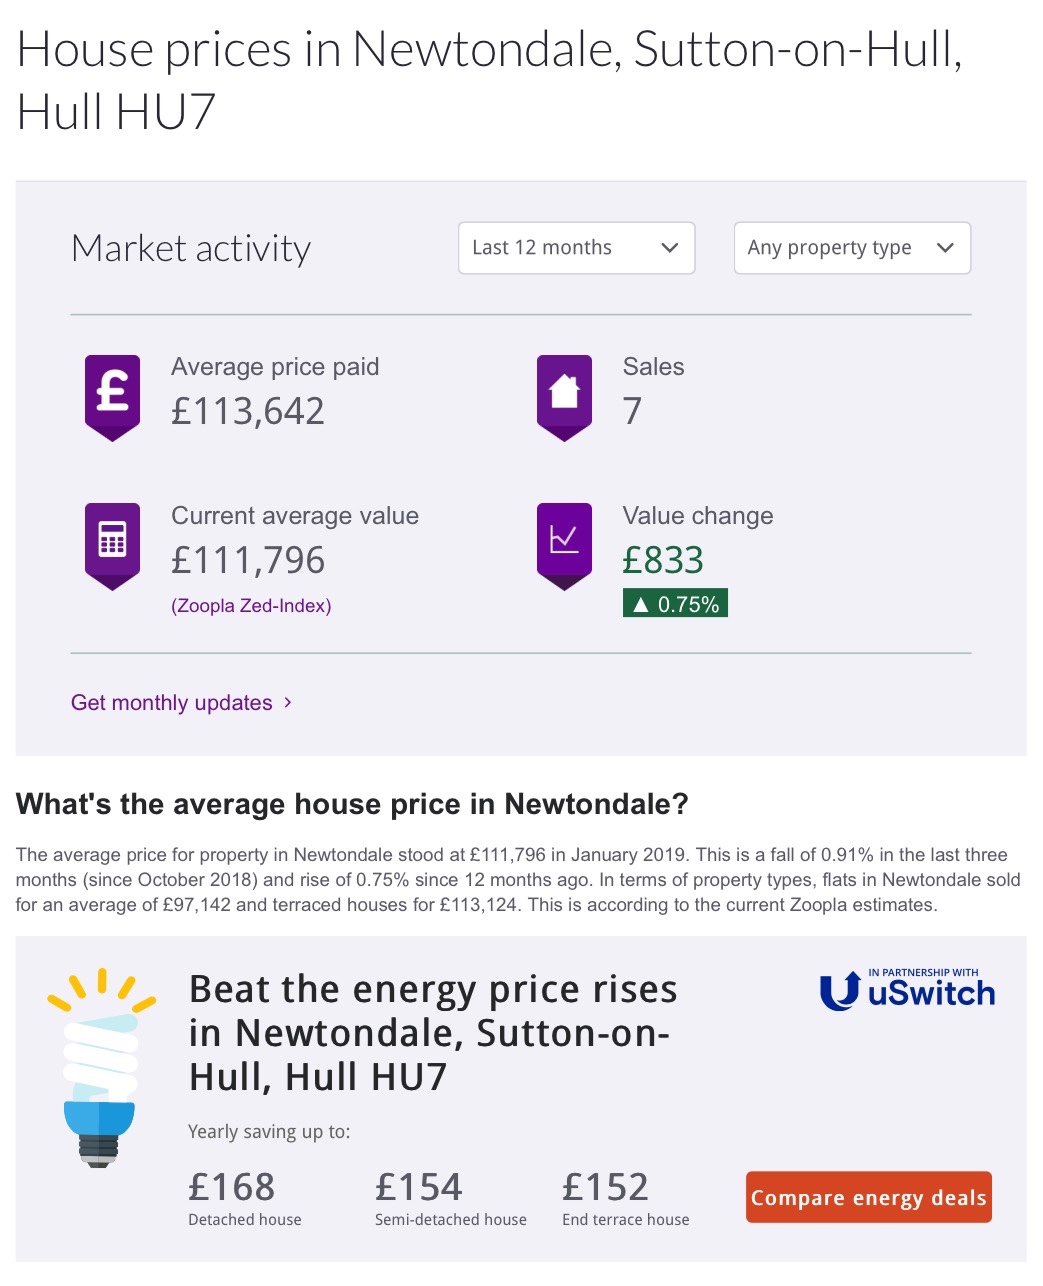Open the Last 12 months dropdown
The height and width of the screenshot is (1286, 1043).
click(576, 248)
